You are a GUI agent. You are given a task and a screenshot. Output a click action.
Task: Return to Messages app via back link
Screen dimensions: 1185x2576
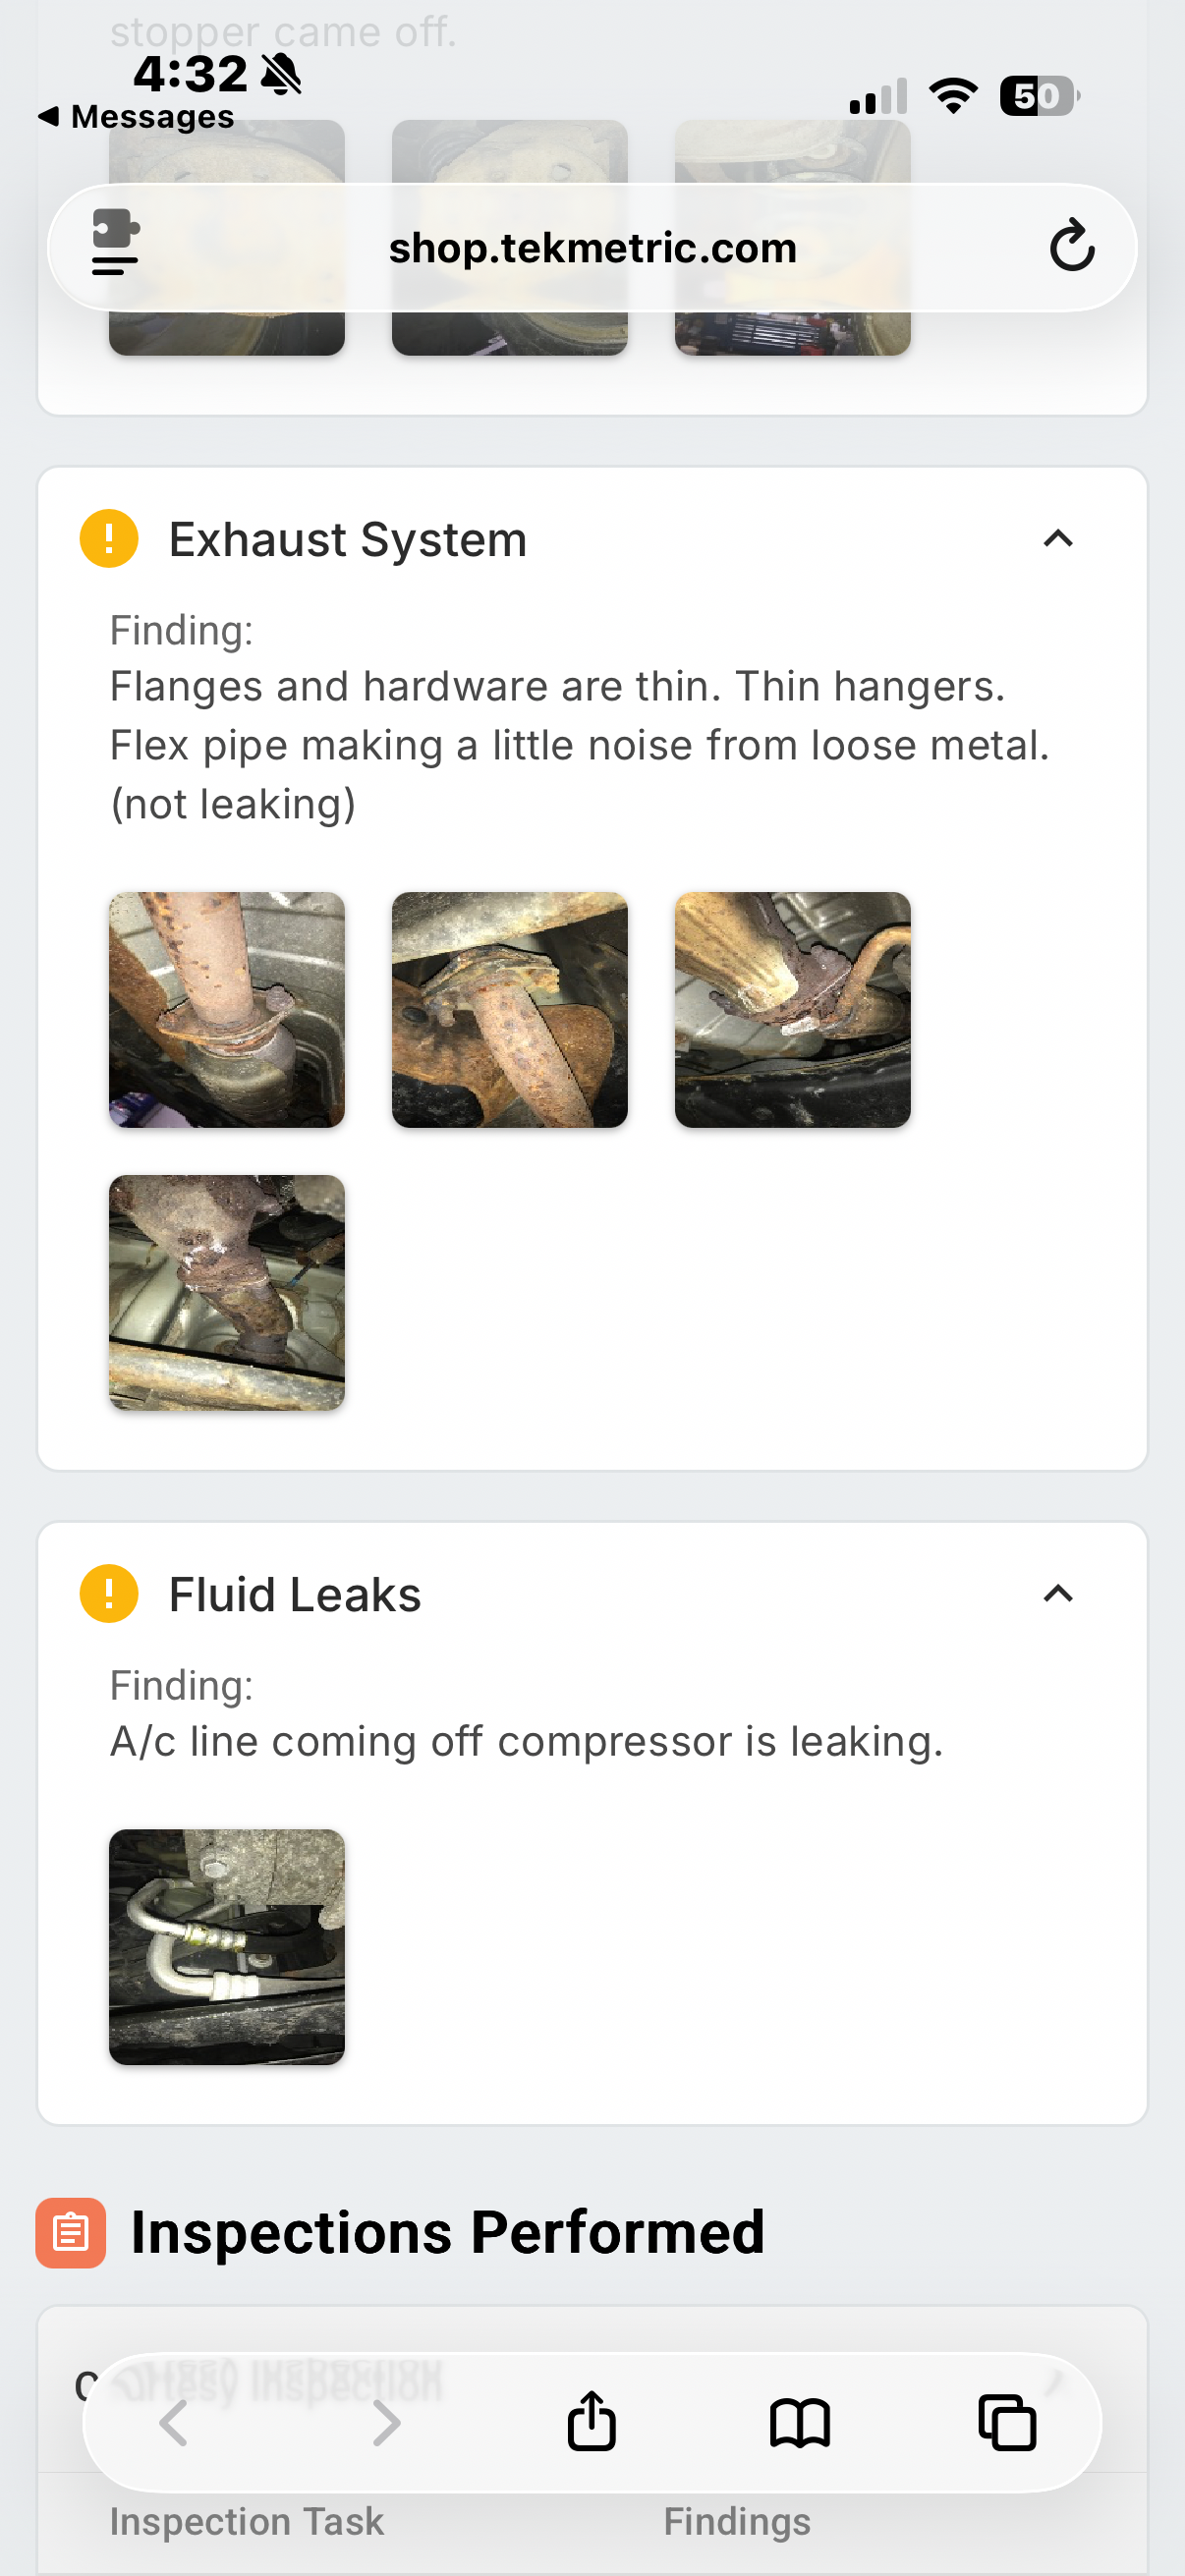click(136, 117)
